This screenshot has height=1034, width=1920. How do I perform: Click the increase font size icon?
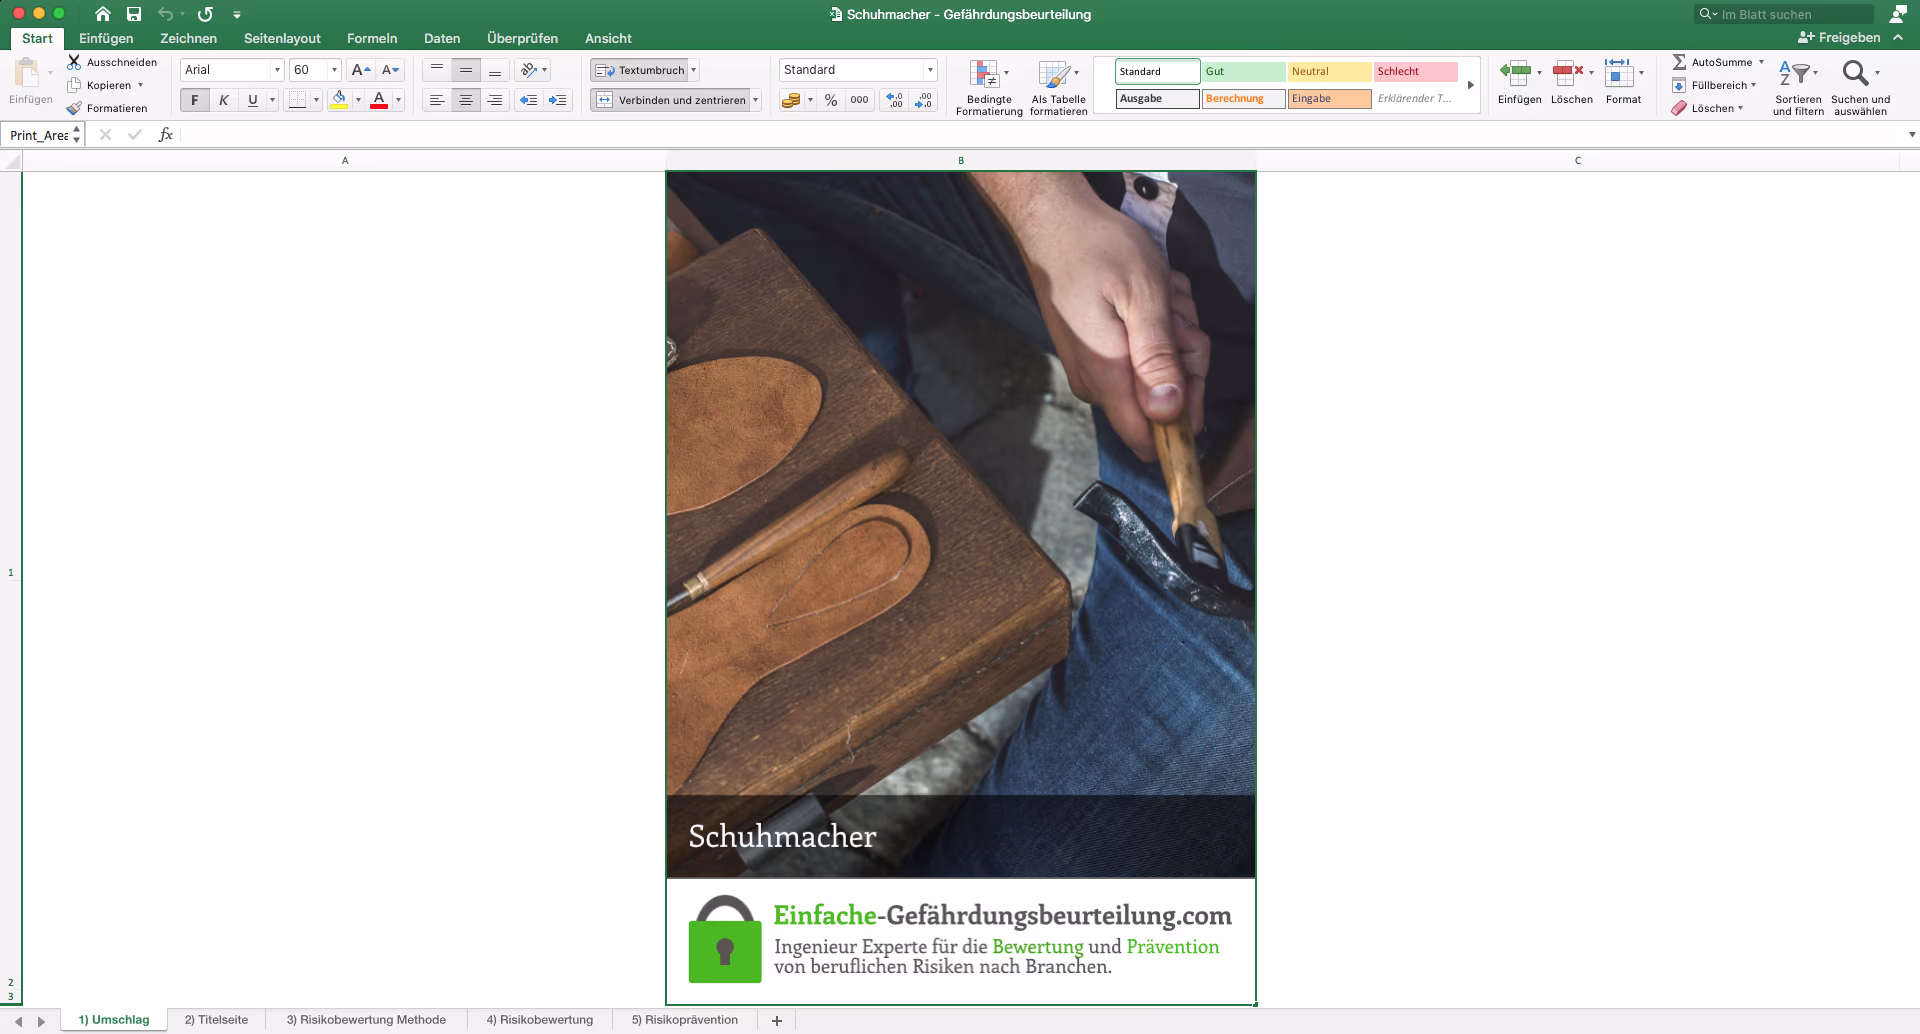(x=361, y=70)
